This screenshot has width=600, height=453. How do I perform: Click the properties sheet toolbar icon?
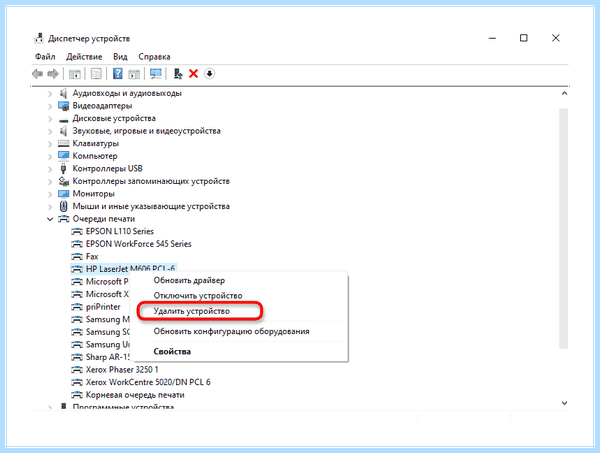[x=96, y=73]
